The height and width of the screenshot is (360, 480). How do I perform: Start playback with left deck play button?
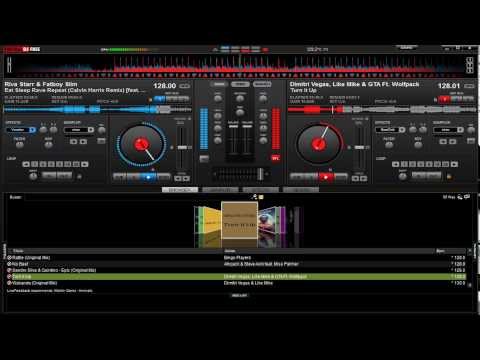click(149, 177)
